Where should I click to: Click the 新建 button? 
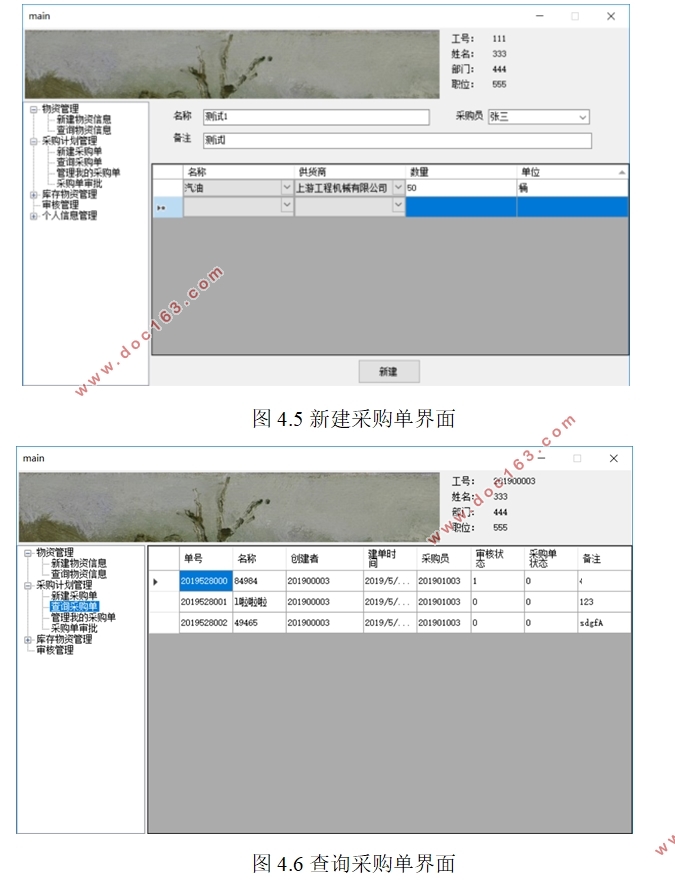click(x=389, y=372)
